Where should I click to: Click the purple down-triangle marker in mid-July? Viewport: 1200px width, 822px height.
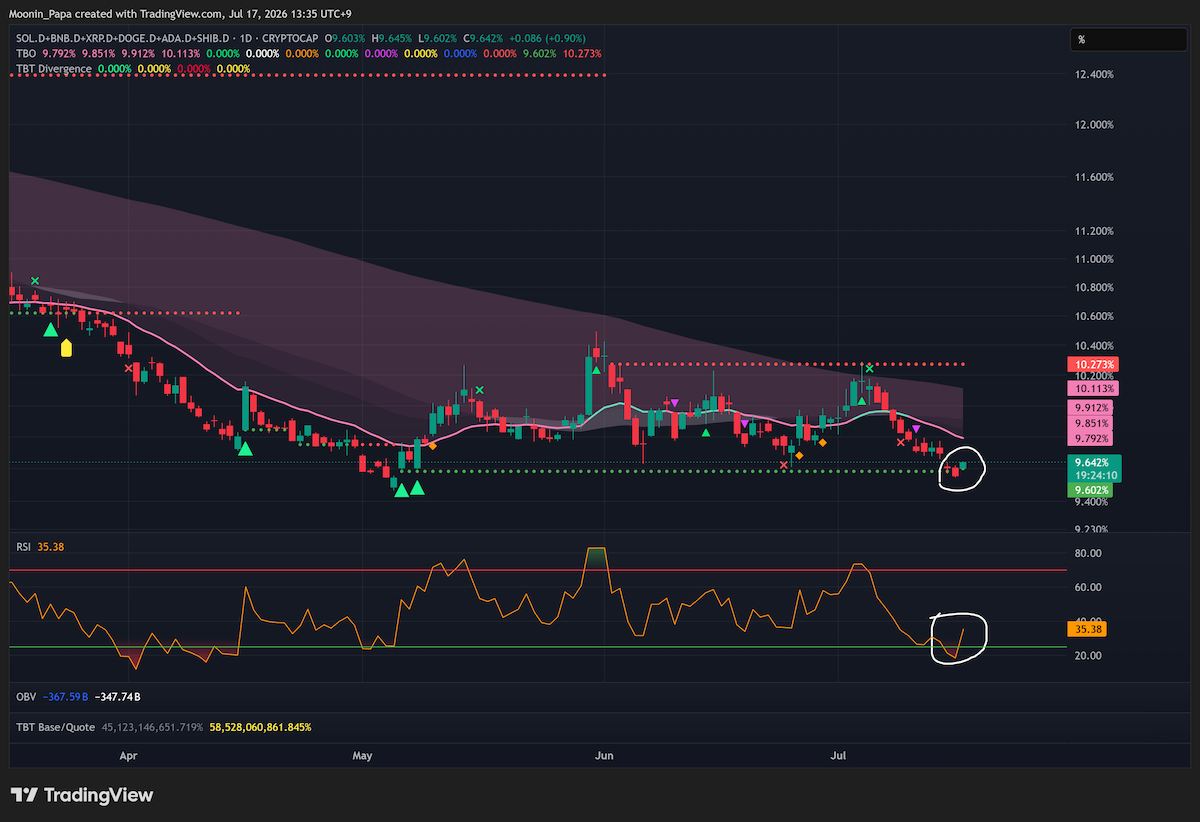pos(917,429)
